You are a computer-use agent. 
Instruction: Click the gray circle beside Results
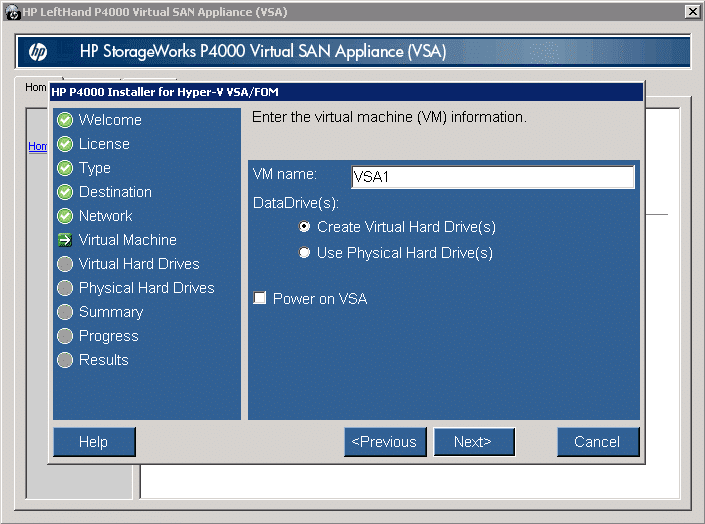(65, 360)
